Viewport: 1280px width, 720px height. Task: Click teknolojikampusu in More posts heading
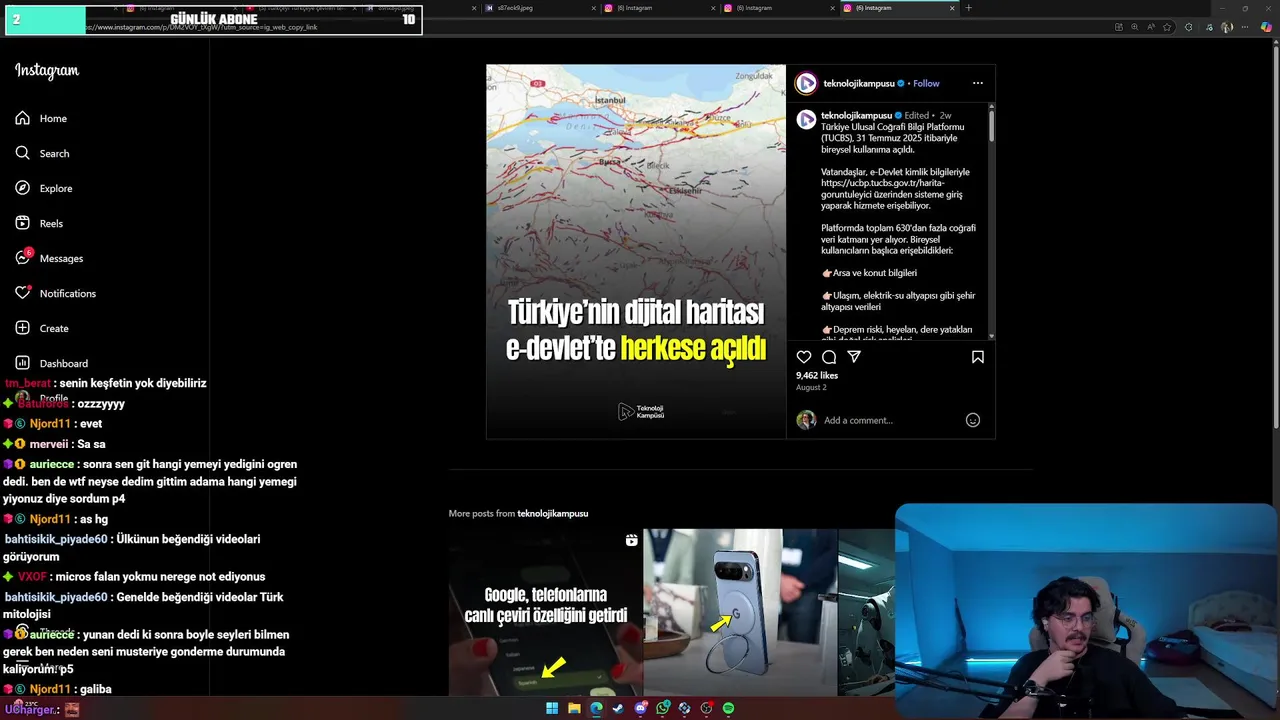coord(552,513)
